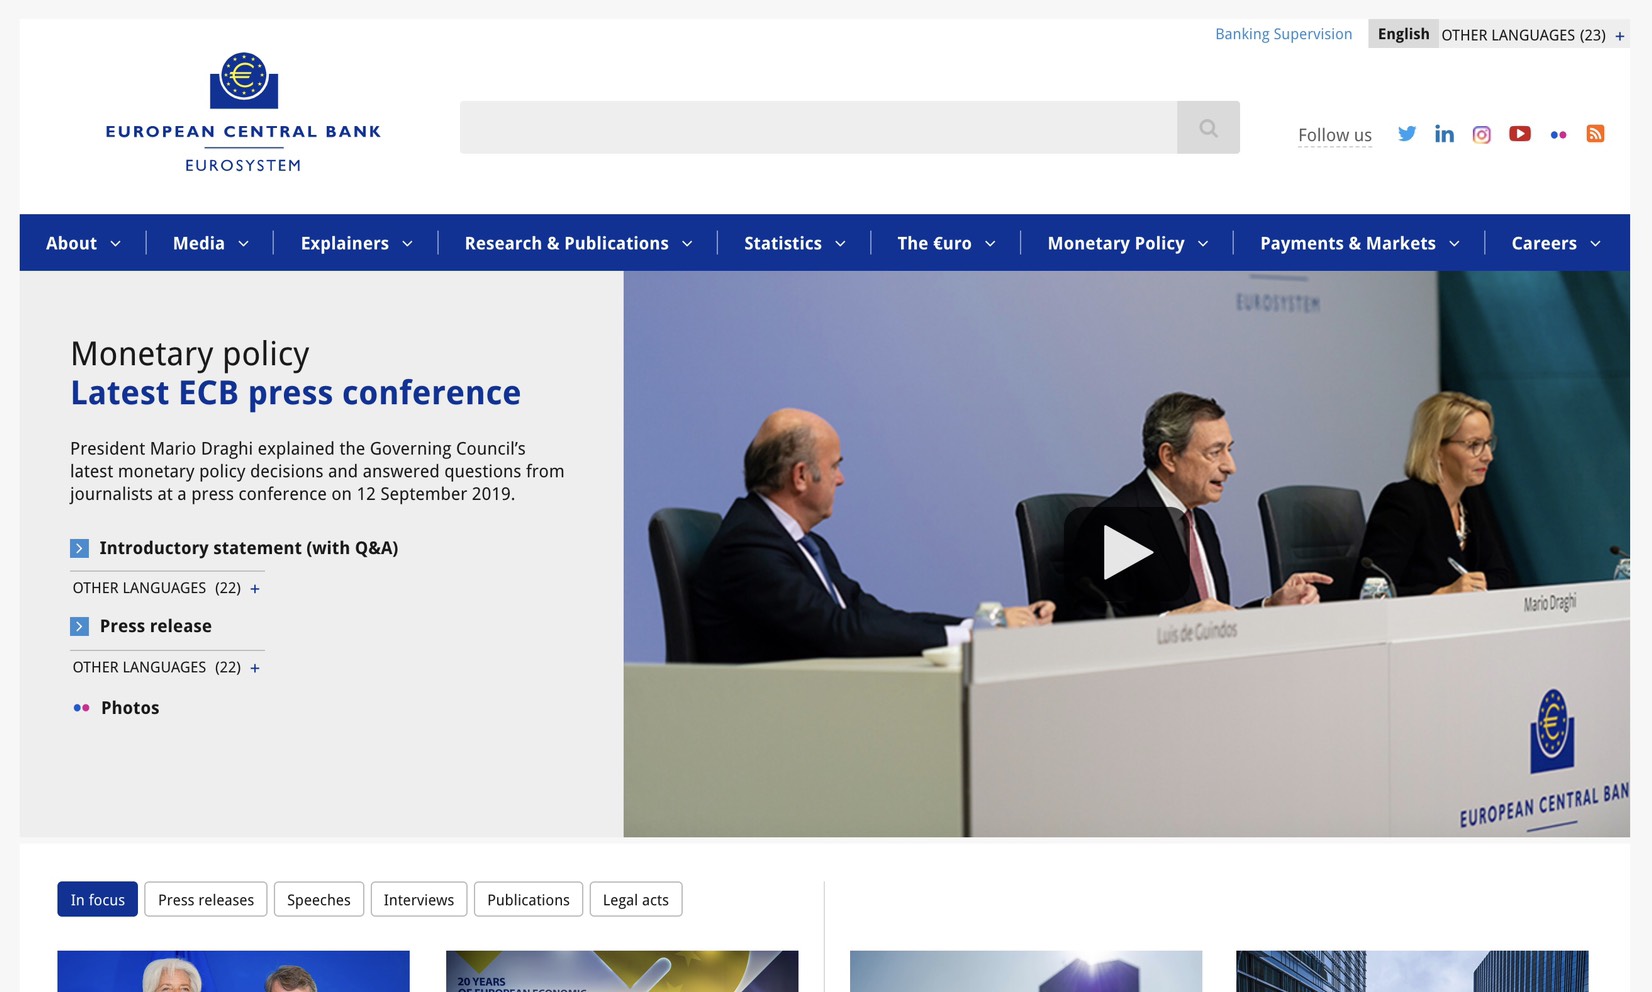Expand the Payments & Markets menu
The height and width of the screenshot is (992, 1652).
(1360, 243)
